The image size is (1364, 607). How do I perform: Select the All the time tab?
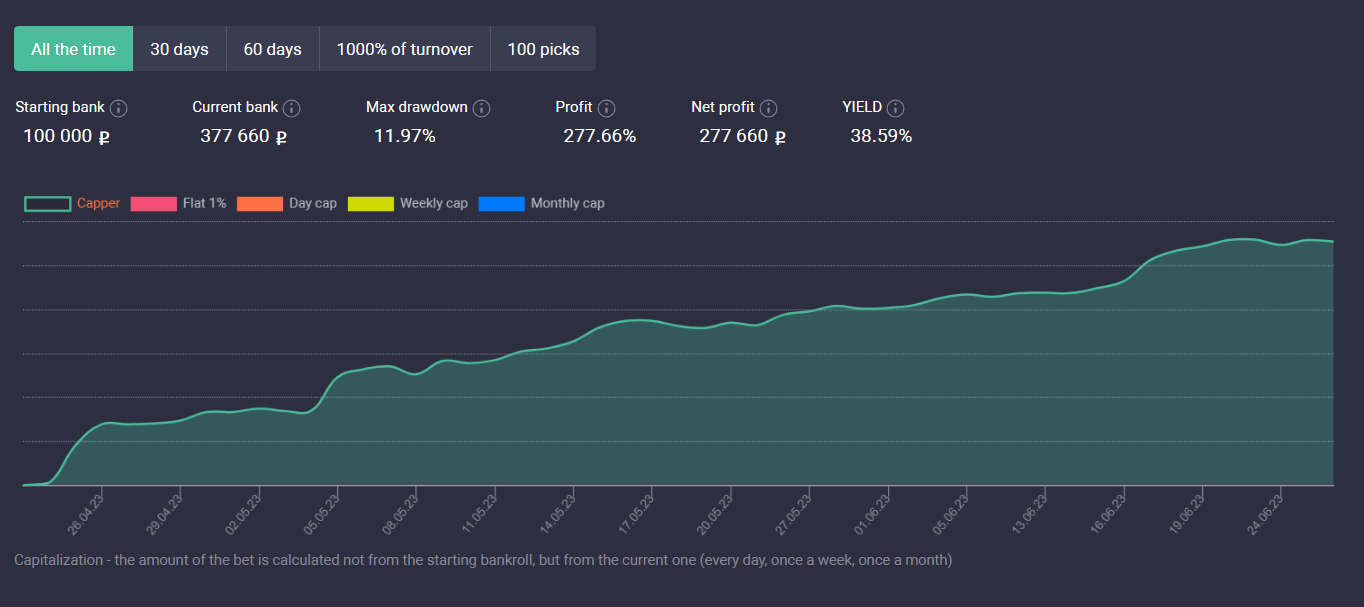pos(73,49)
